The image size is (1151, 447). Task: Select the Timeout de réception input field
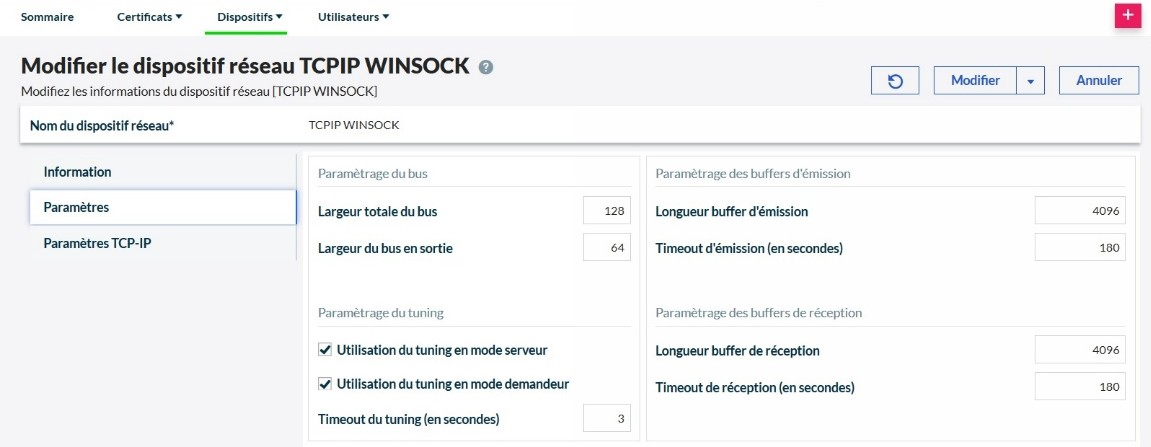1080,387
